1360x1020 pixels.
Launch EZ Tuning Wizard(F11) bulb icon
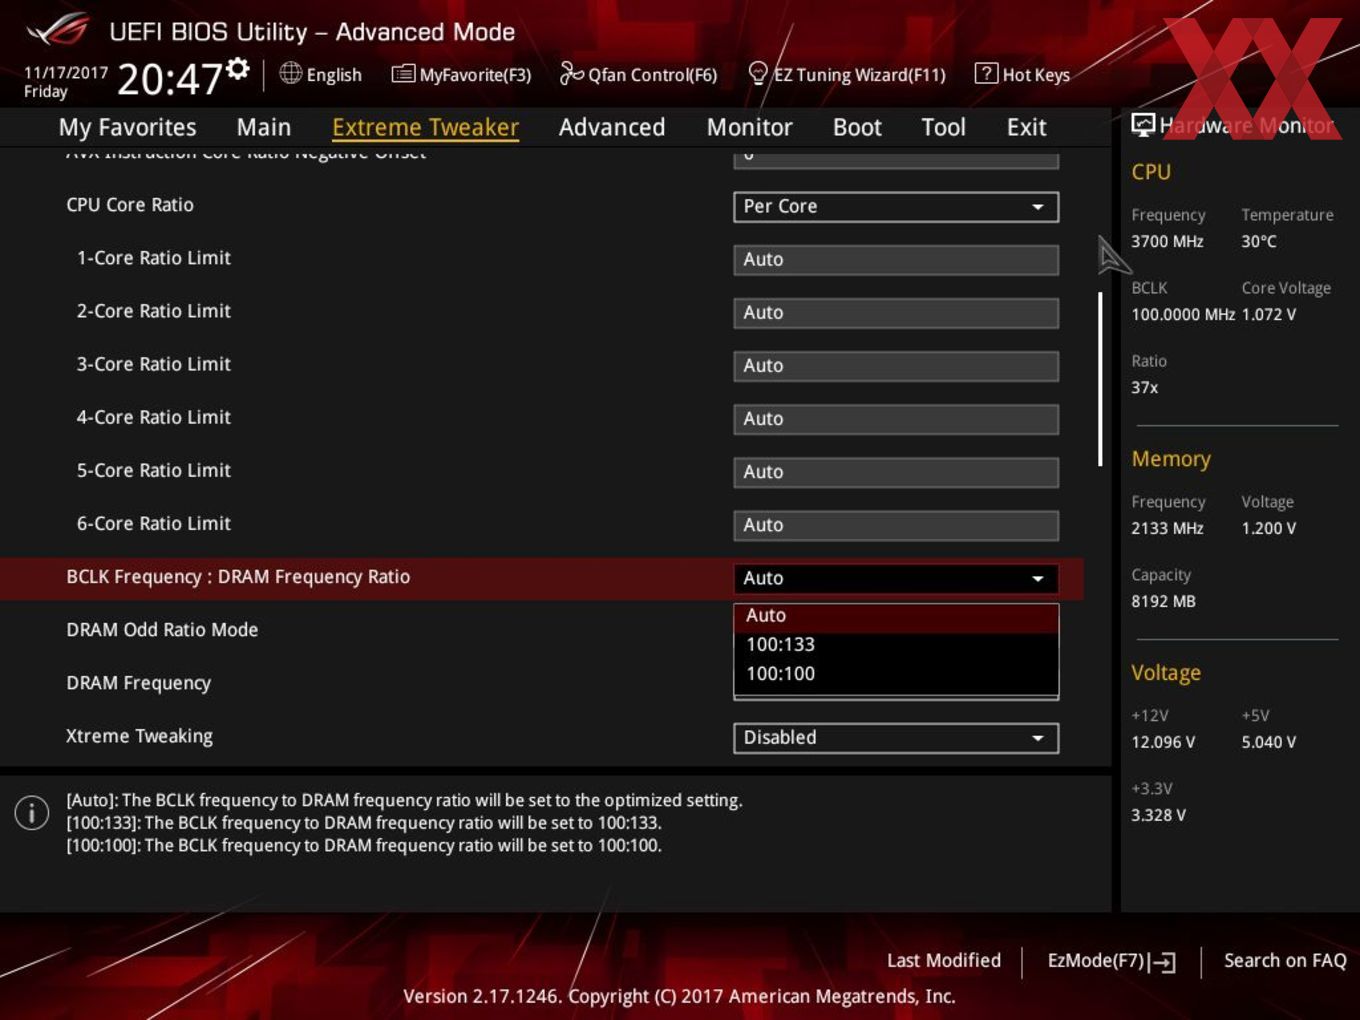(x=758, y=73)
